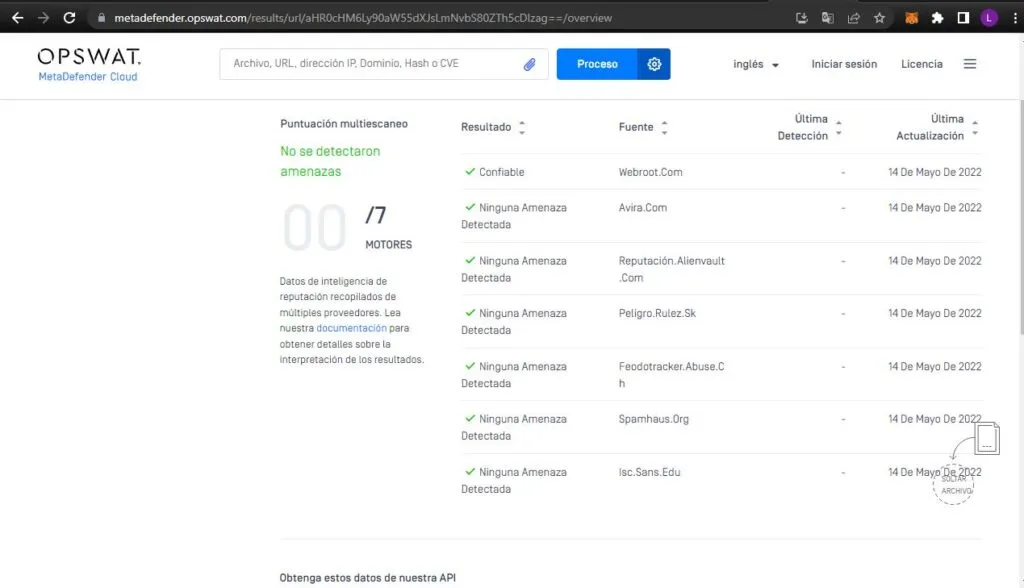Open the documentación link

(x=350, y=327)
